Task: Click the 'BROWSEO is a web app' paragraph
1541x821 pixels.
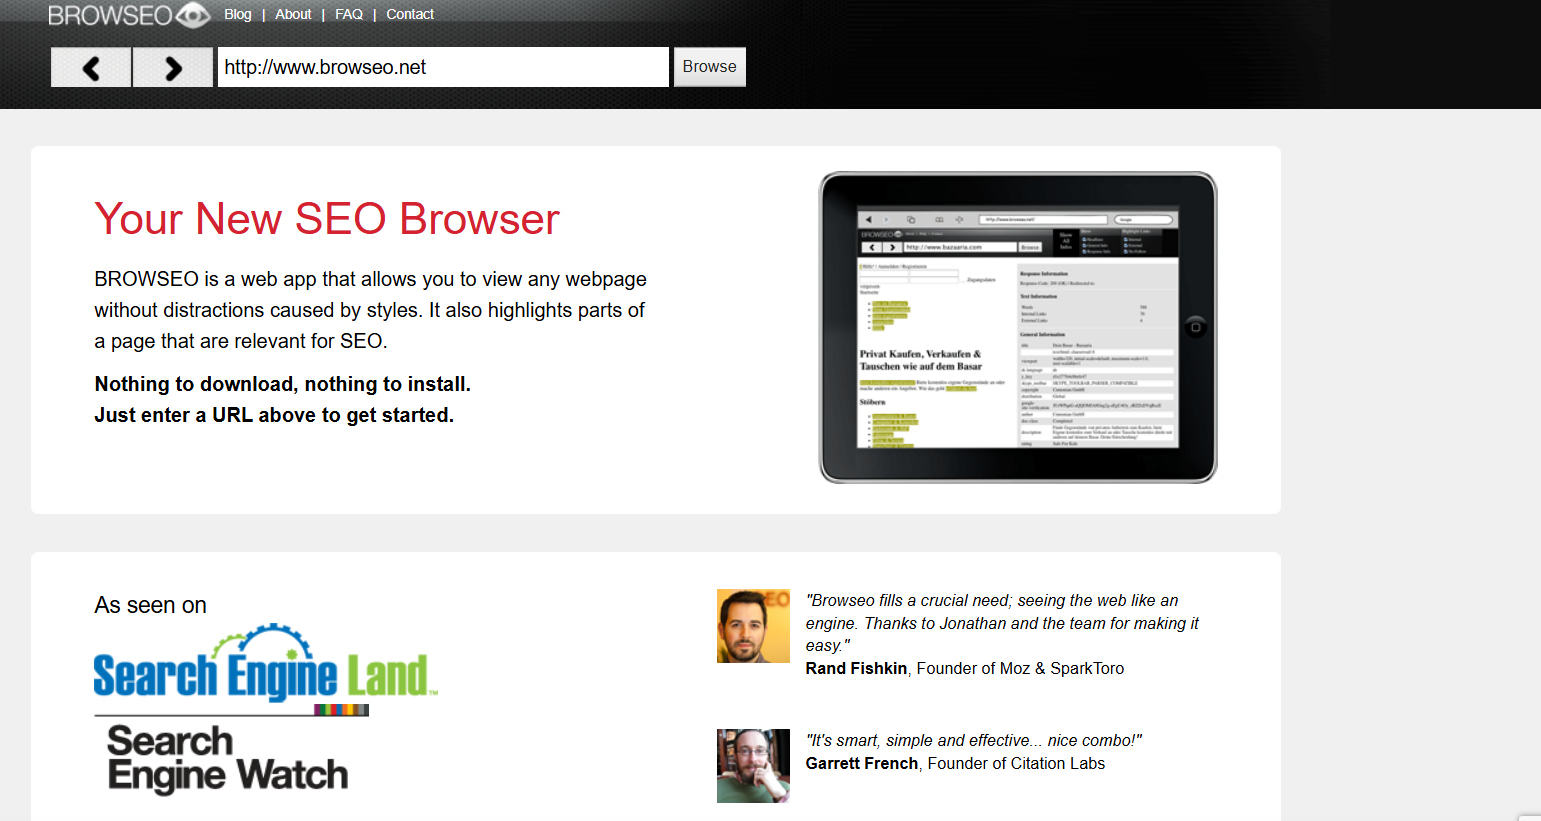Action: pyautogui.click(x=370, y=310)
